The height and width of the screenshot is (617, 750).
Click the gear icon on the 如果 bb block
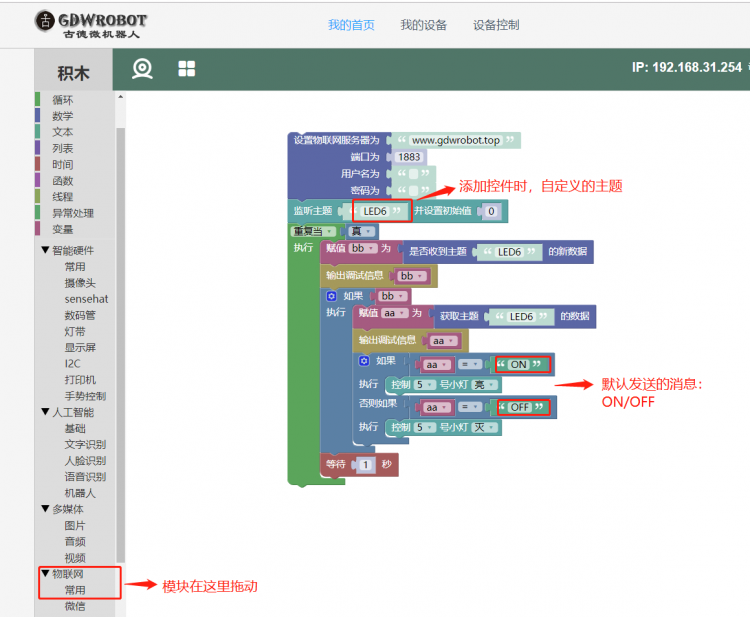(331, 296)
